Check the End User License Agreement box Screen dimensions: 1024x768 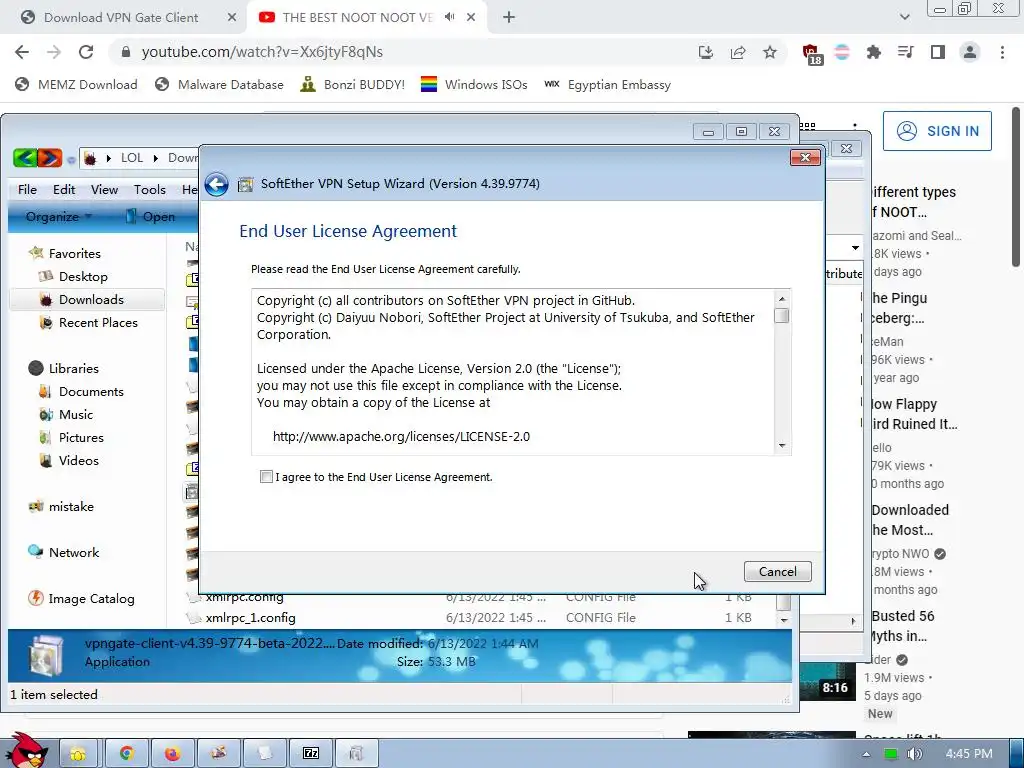point(266,477)
